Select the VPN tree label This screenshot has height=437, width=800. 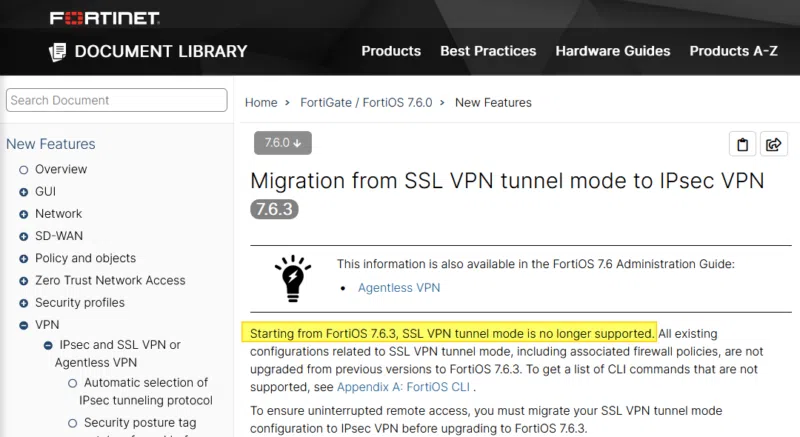click(x=47, y=325)
